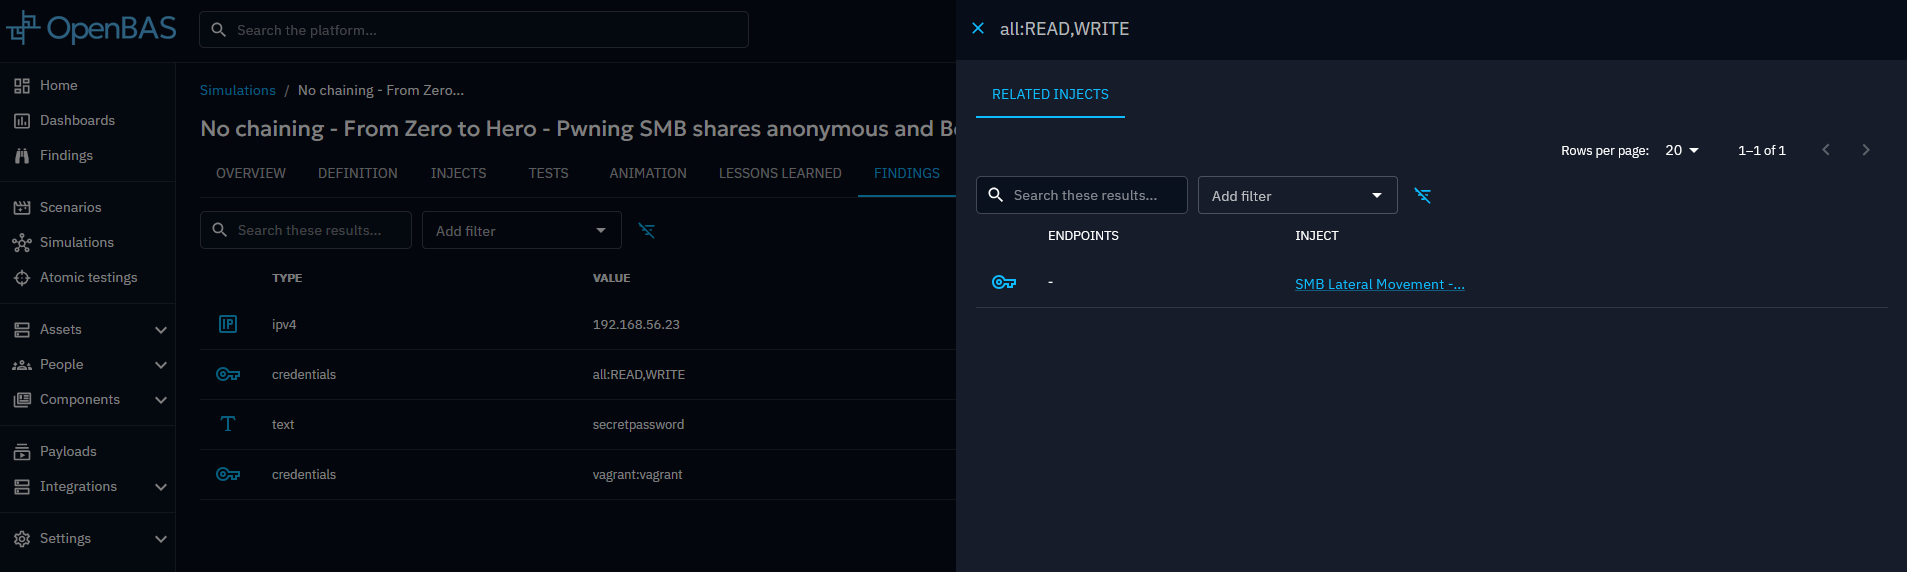Go to Atomic testings in the sidebar

tap(88, 277)
